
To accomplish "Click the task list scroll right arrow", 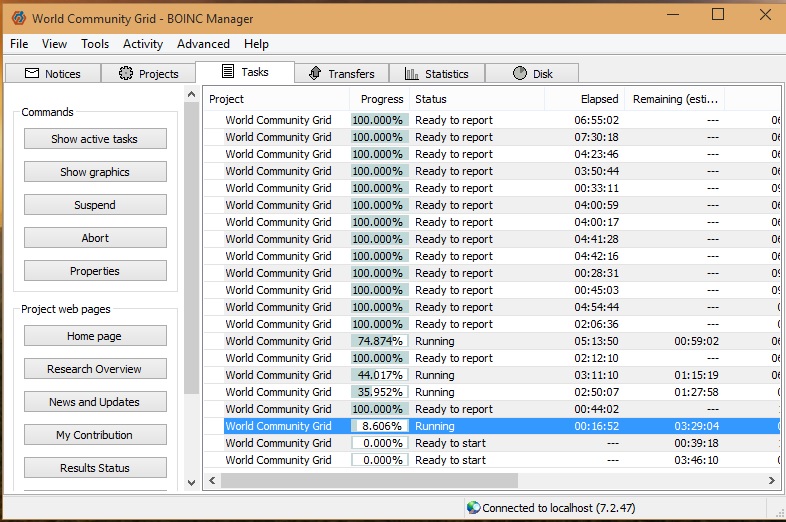I will click(x=772, y=480).
